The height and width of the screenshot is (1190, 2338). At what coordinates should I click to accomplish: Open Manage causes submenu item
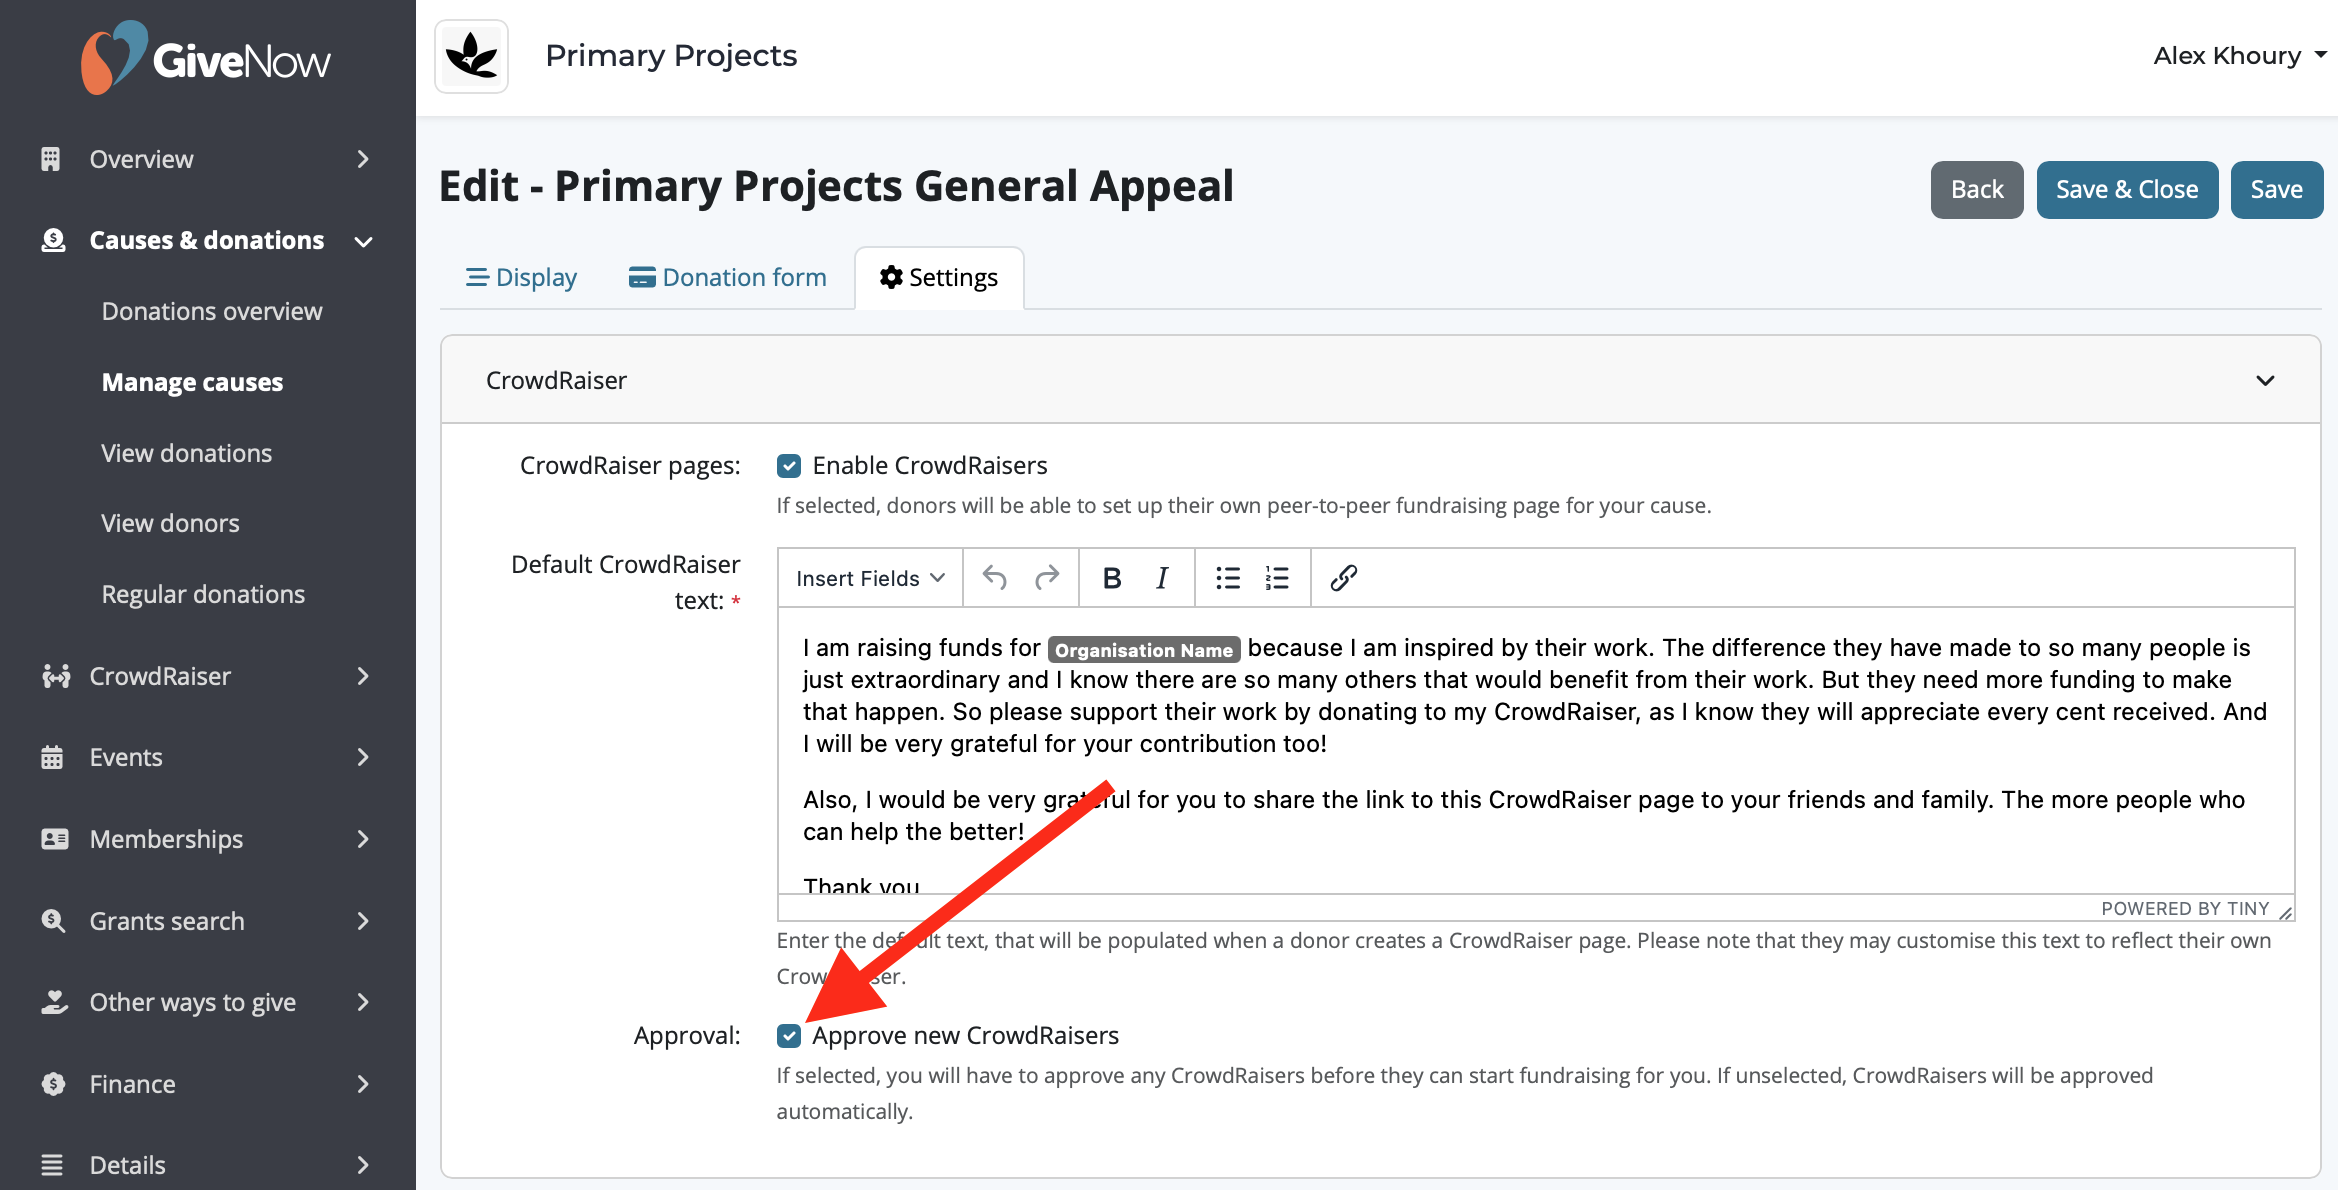(192, 383)
